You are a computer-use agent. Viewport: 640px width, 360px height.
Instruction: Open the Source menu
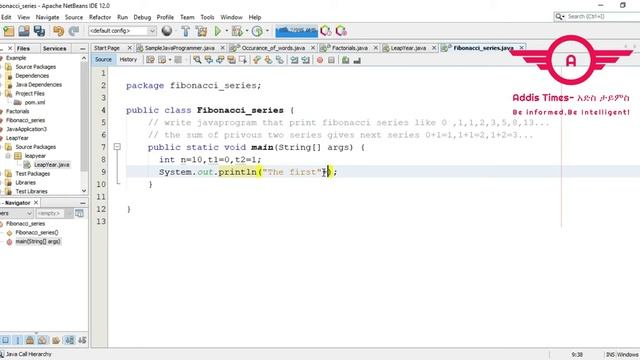click(74, 17)
